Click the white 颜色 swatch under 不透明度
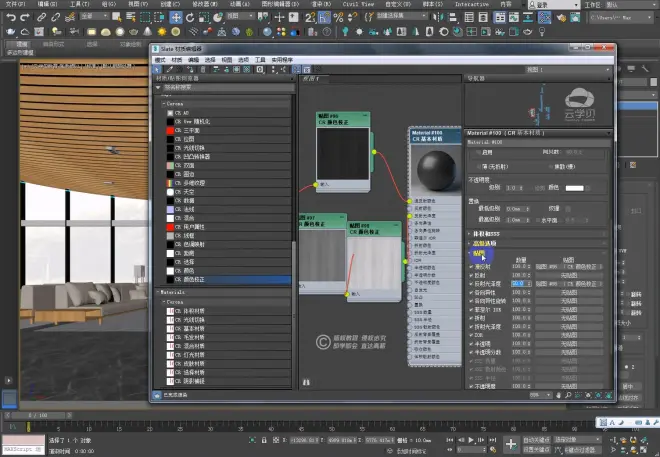Viewport: 660px width, 457px height. pyautogui.click(x=573, y=188)
